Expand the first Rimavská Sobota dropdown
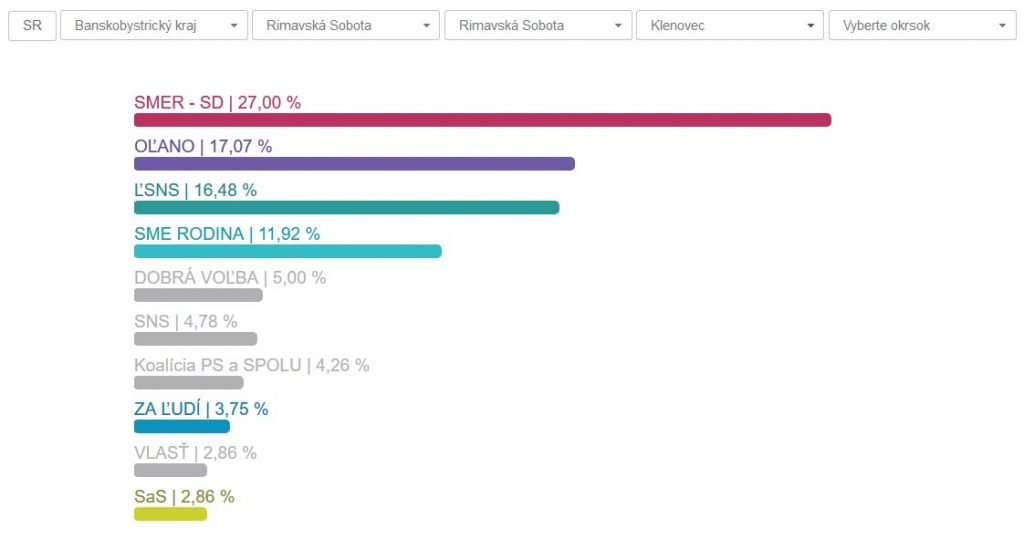Image resolution: width=1024 pixels, height=550 pixels. click(x=346, y=26)
